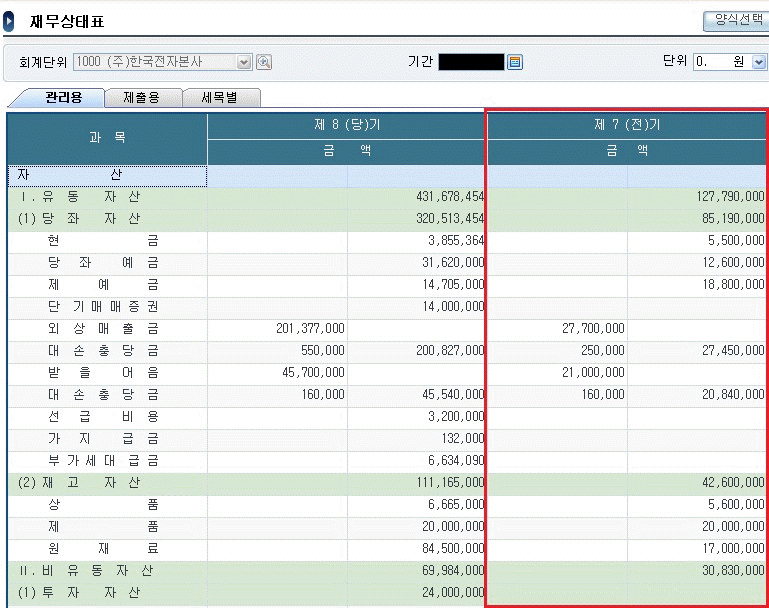This screenshot has width=769, height=608.
Task: Click the 과목 column header
Action: click(x=107, y=137)
